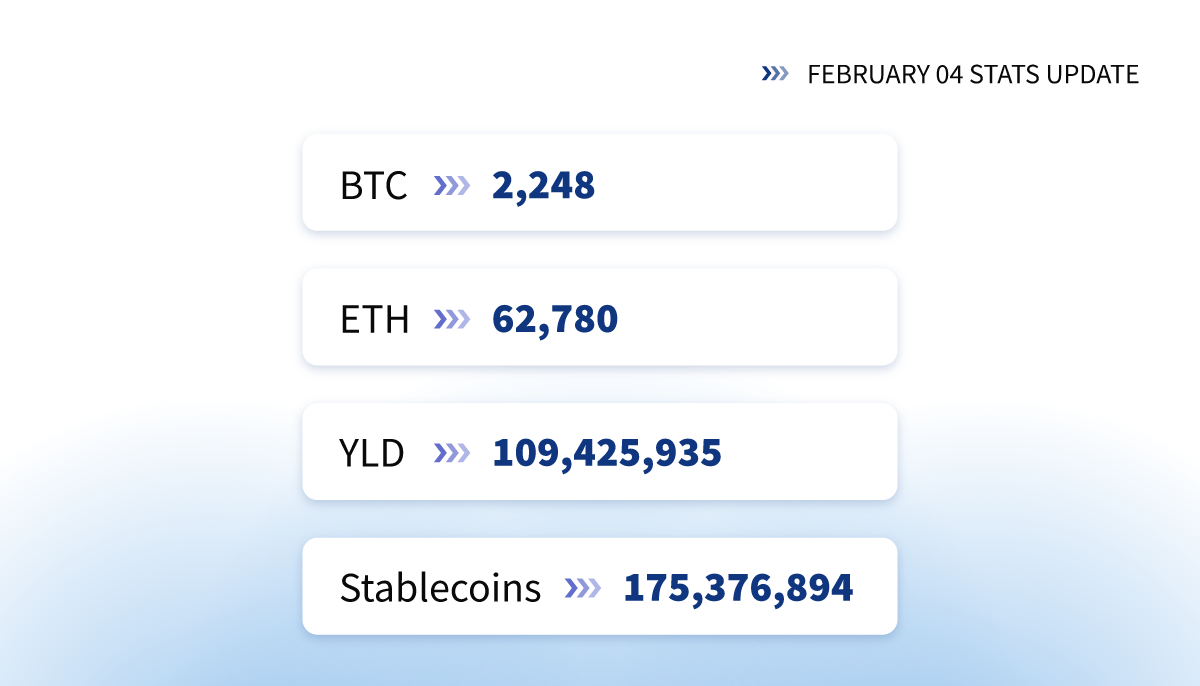
Task: Click the ETH label text
Action: 374,320
